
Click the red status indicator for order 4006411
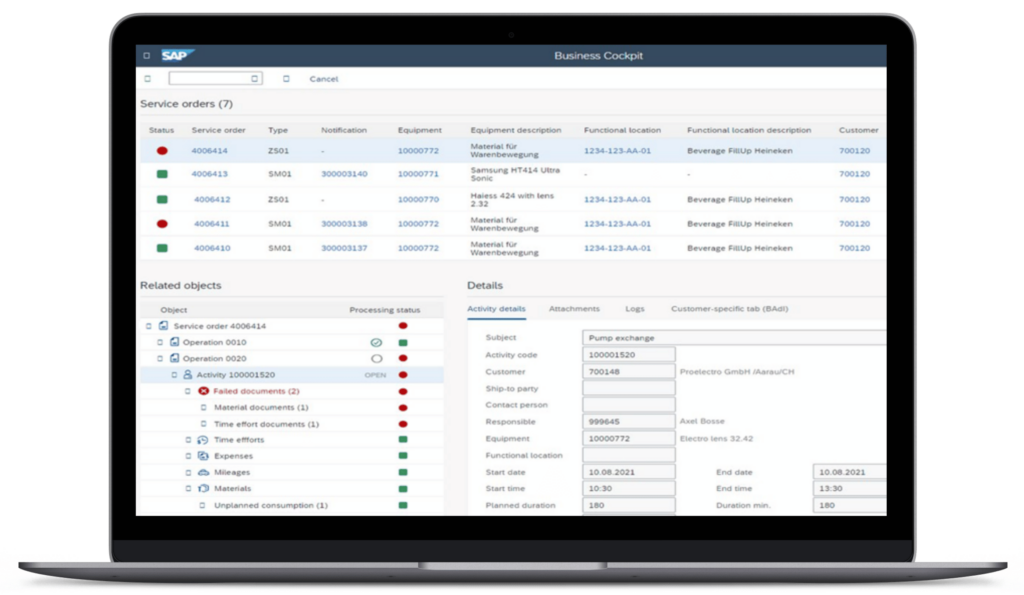pyautogui.click(x=162, y=224)
